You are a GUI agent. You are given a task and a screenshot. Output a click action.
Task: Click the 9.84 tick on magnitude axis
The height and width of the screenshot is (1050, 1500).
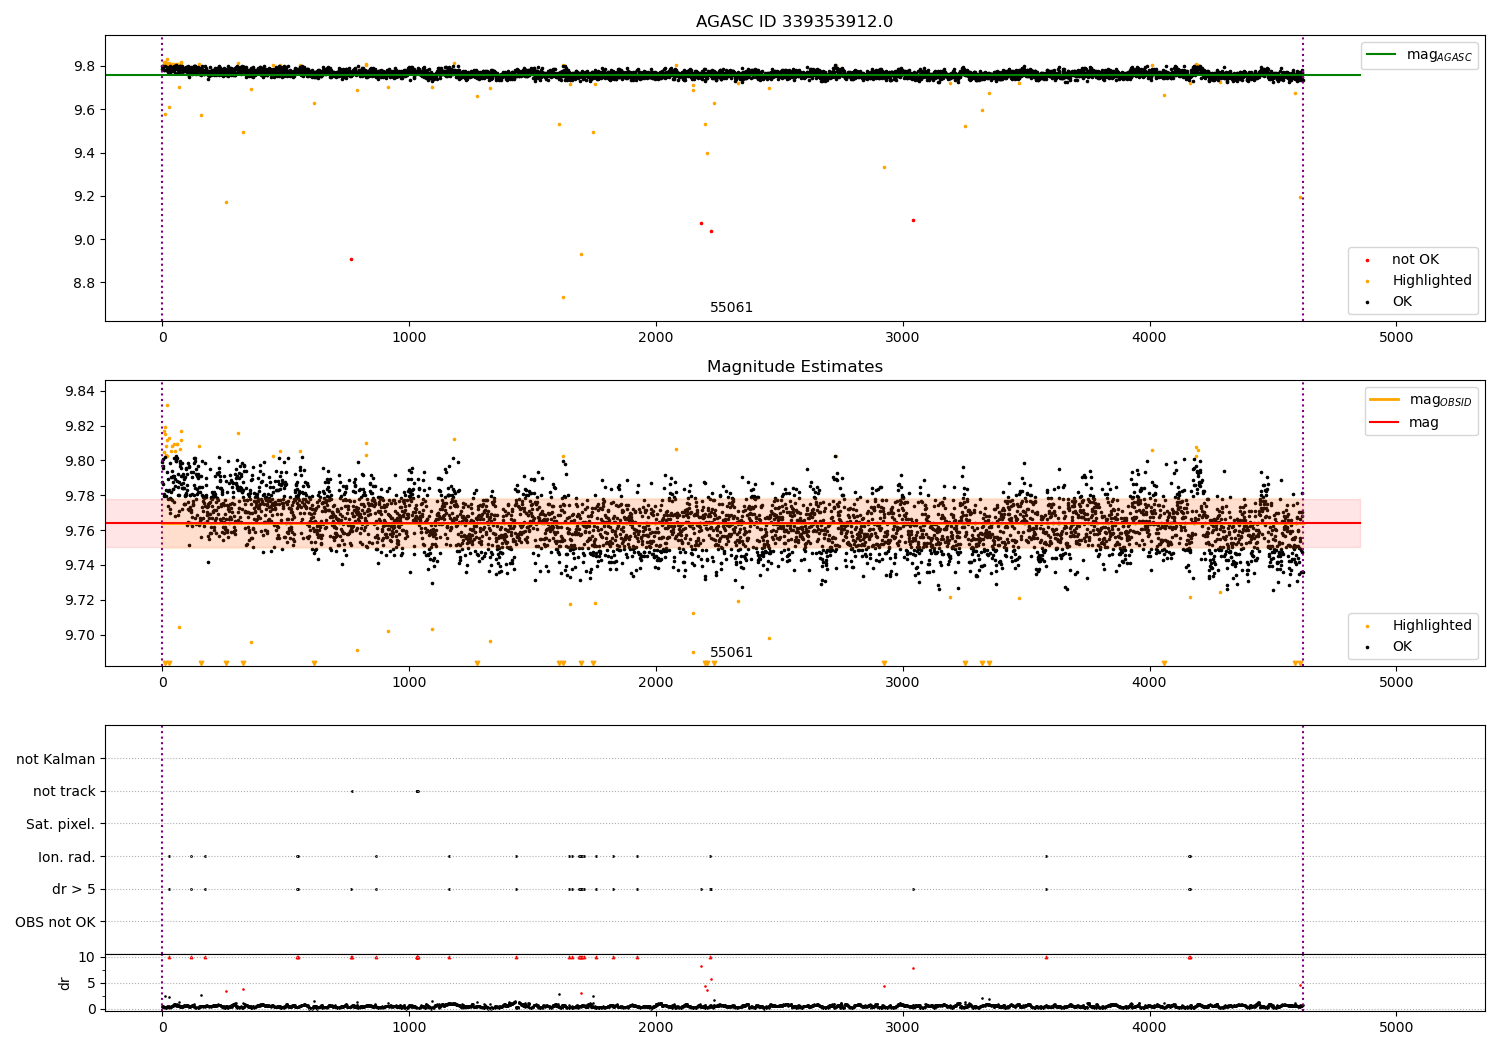[x=79, y=391]
